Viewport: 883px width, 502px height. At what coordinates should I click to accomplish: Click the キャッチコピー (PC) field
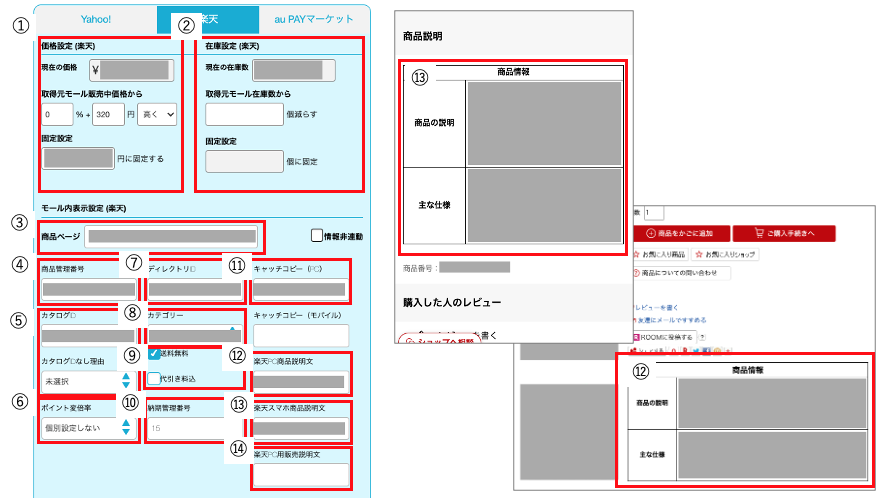[300, 290]
